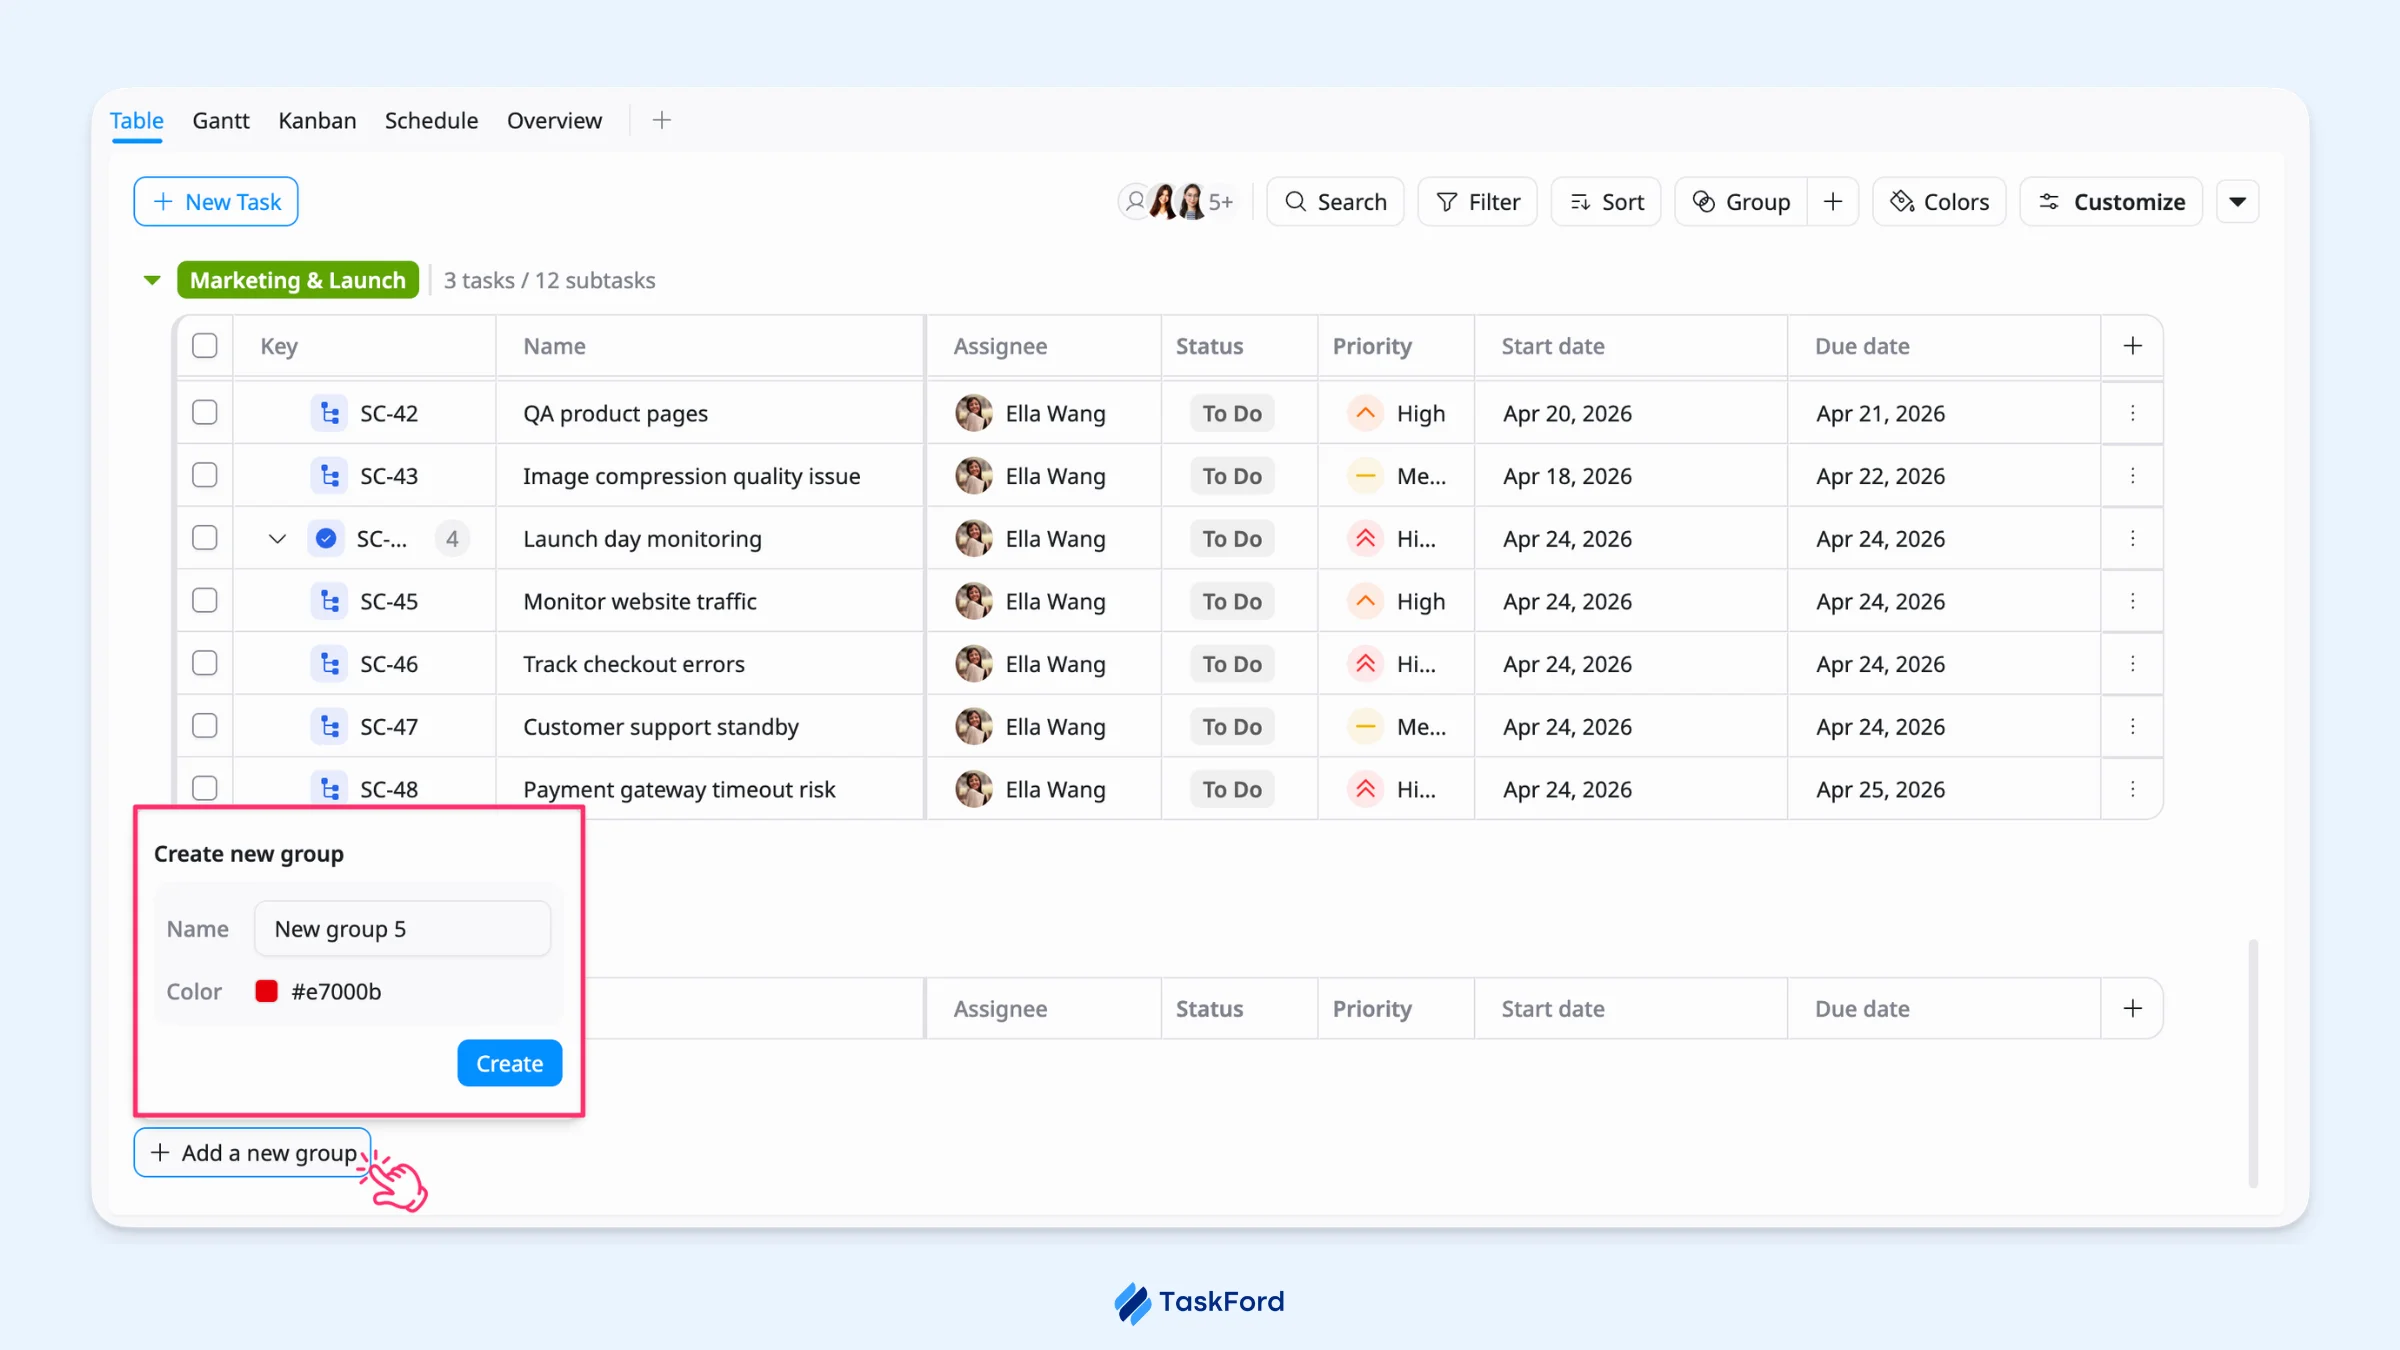Click the unassigned user avatar icon
Image resolution: width=2400 pixels, height=1350 pixels.
tap(1135, 202)
